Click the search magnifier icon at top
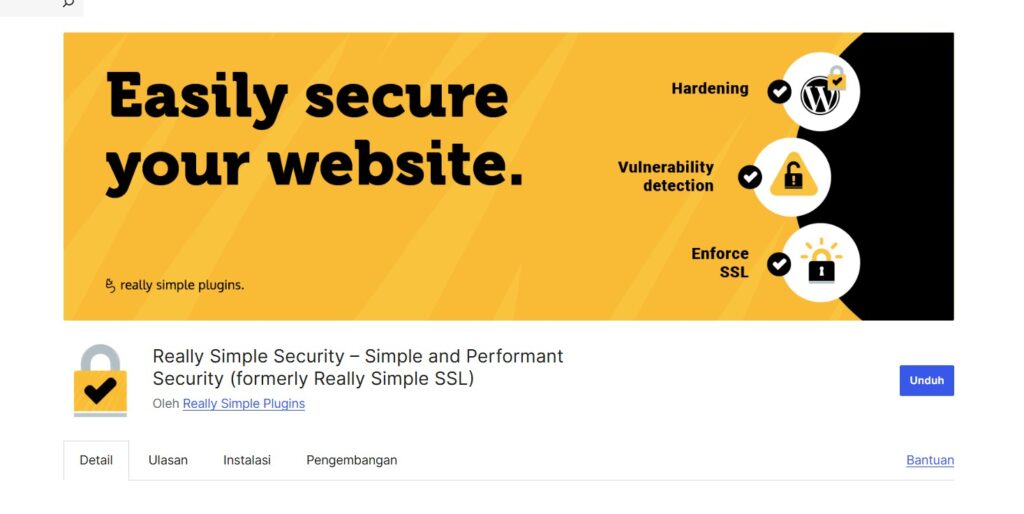The width and height of the screenshot is (1024, 514). tap(68, 3)
